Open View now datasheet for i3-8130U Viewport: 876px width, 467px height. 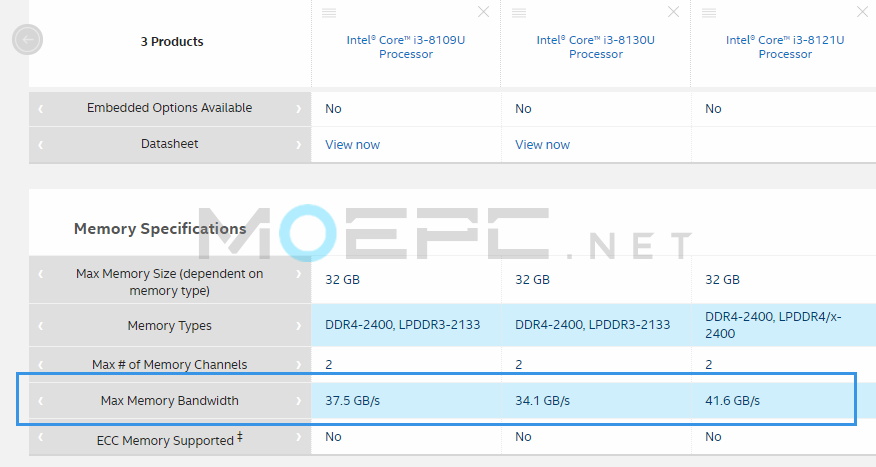[542, 145]
